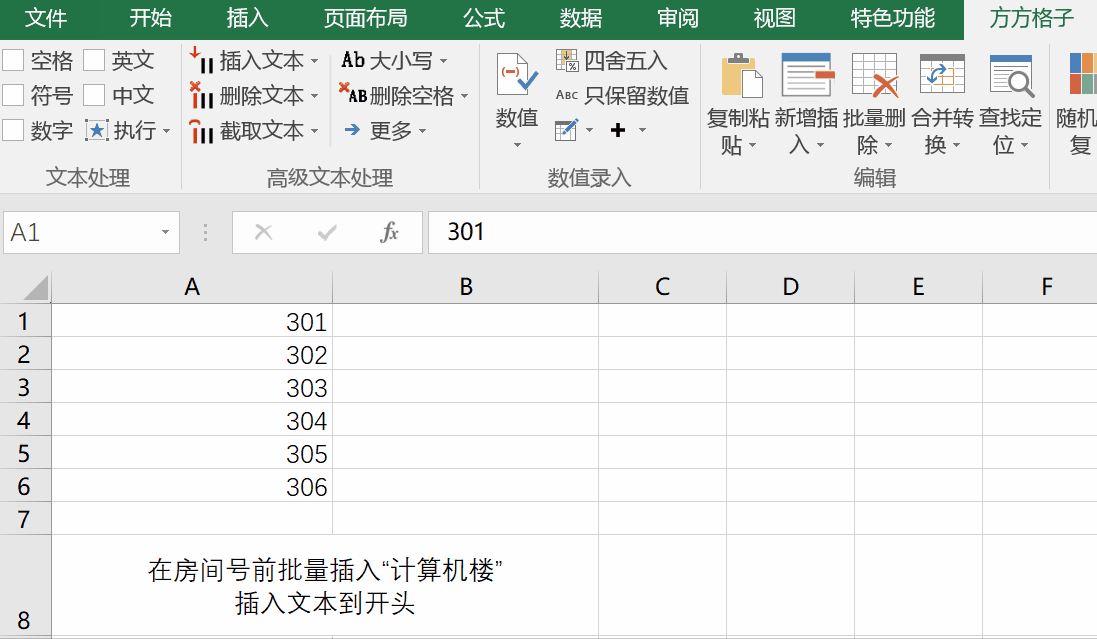
Task: Open the Name Box dropdown arrow
Action: [x=165, y=232]
